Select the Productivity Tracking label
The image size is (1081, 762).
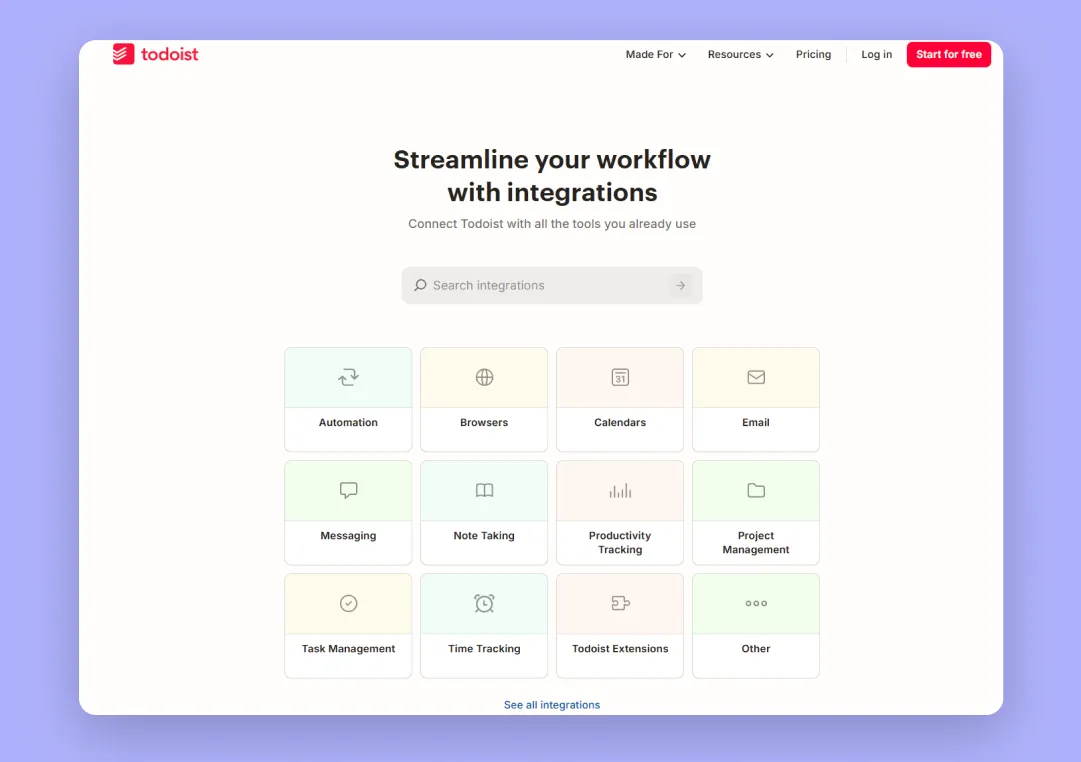coord(620,543)
